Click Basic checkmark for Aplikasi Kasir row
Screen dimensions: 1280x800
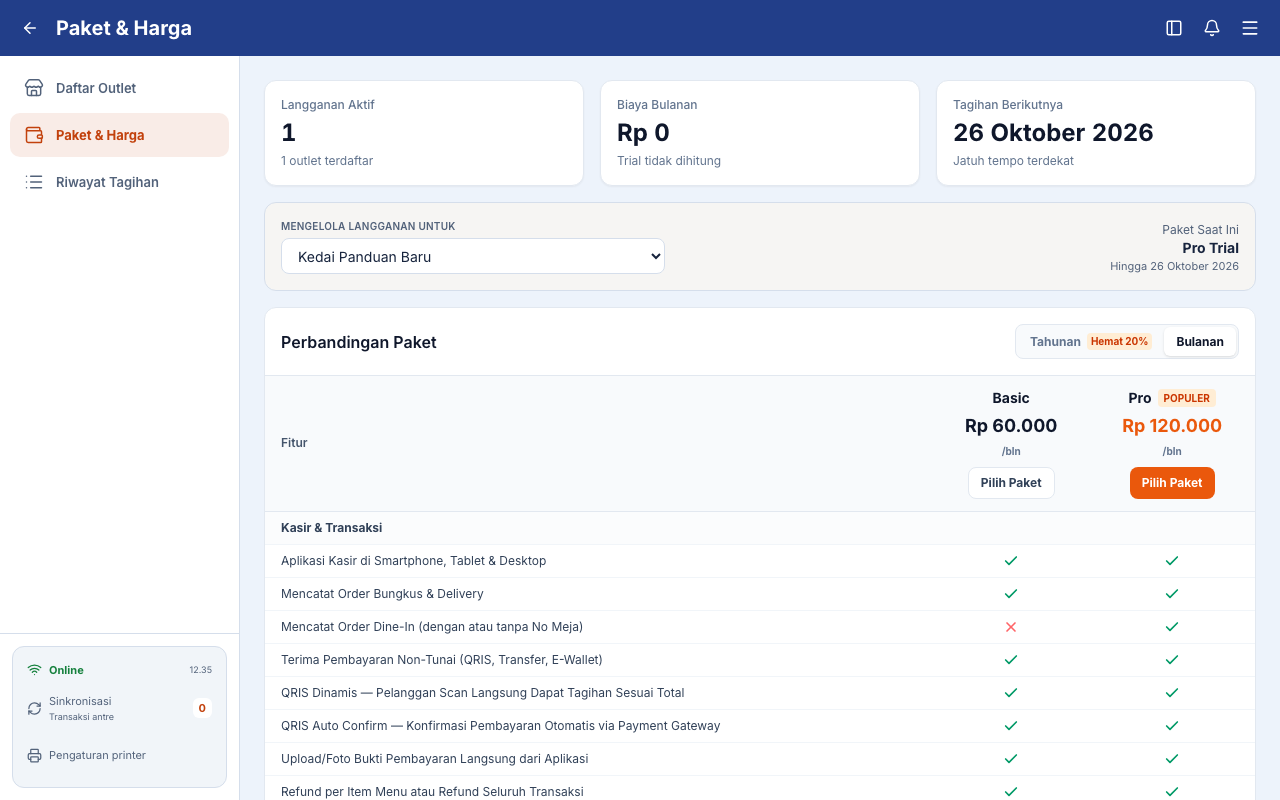click(1011, 561)
